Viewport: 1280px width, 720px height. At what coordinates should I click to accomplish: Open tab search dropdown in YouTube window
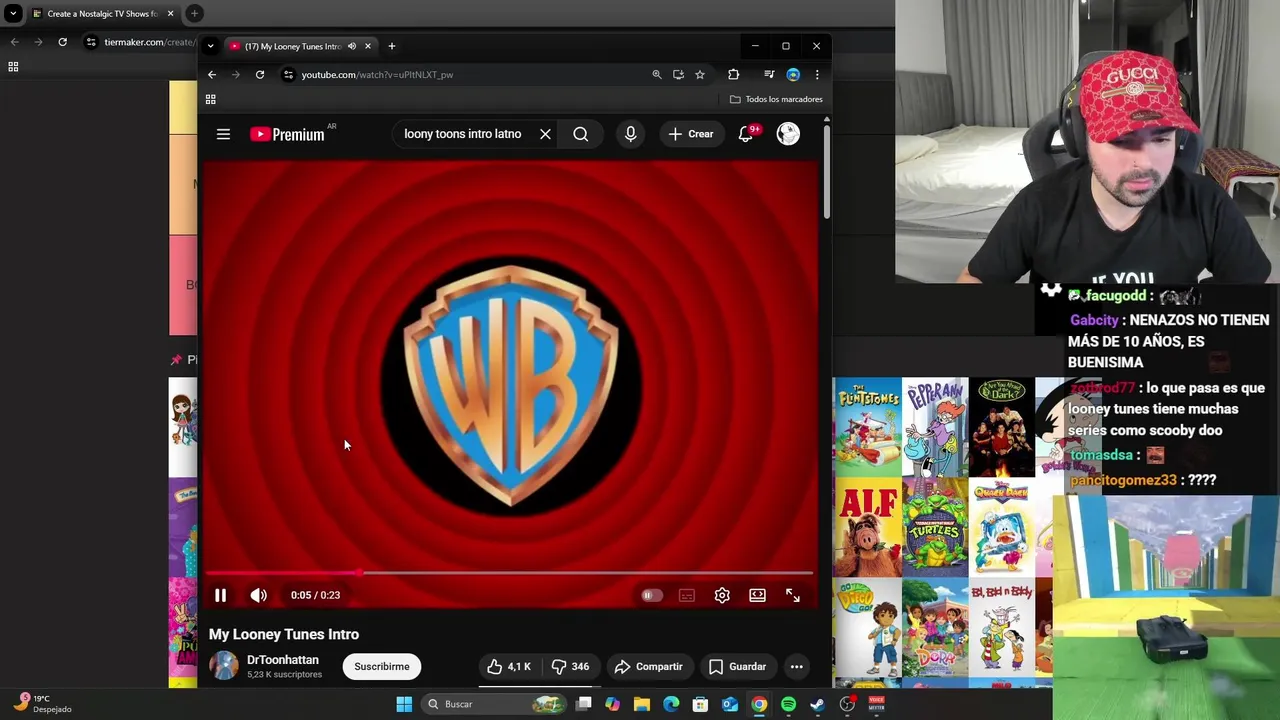click(210, 46)
